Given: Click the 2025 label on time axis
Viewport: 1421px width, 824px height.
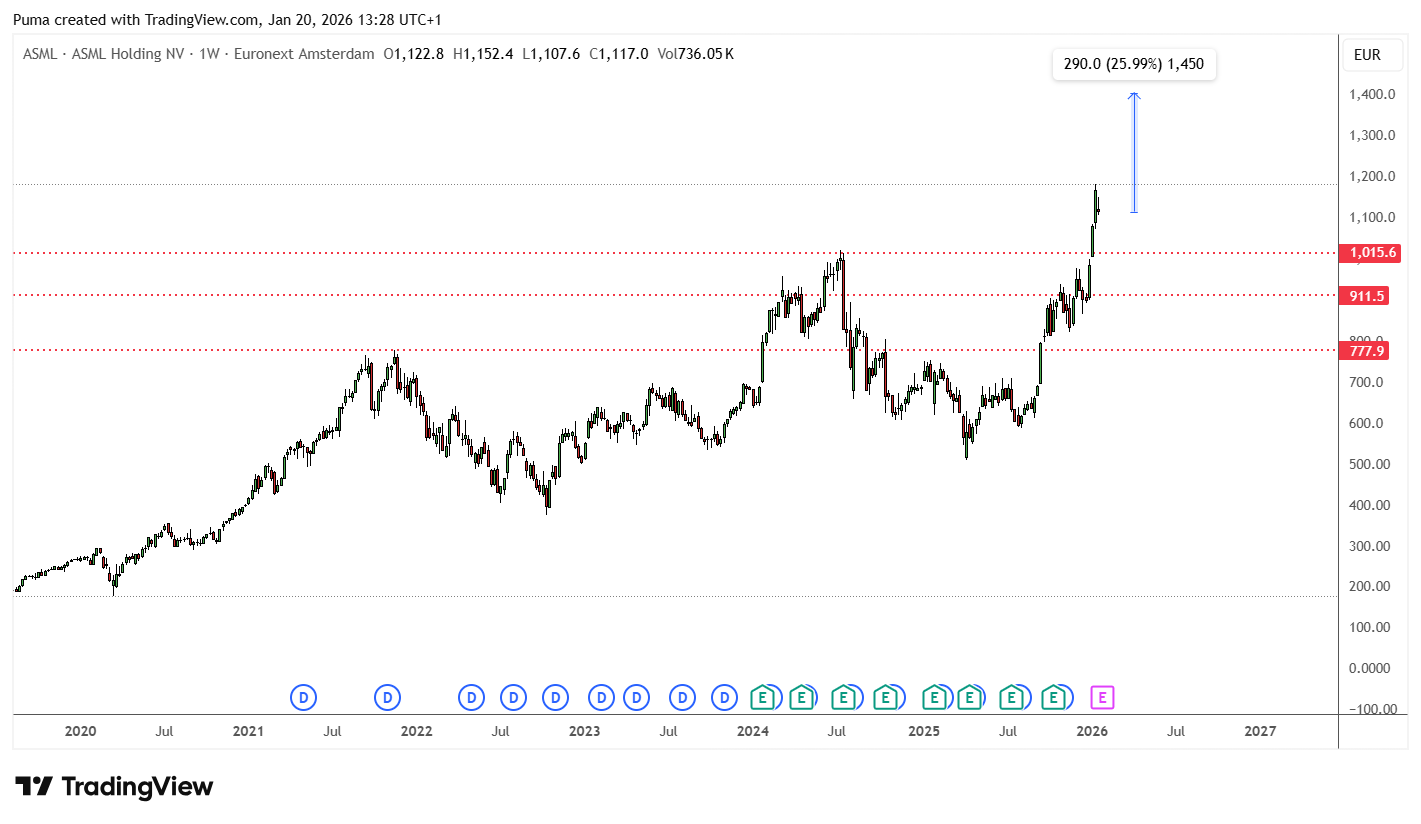Looking at the screenshot, I should [x=923, y=731].
